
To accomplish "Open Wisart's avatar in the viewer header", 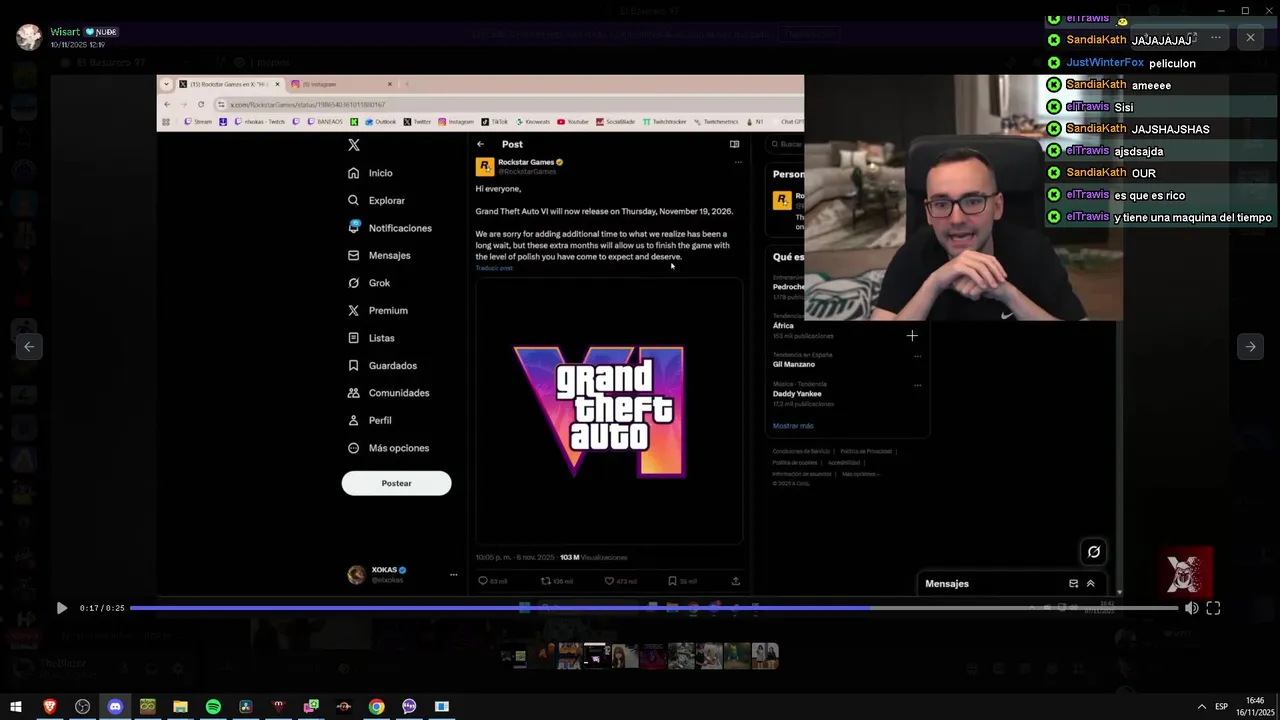I will pos(29,37).
